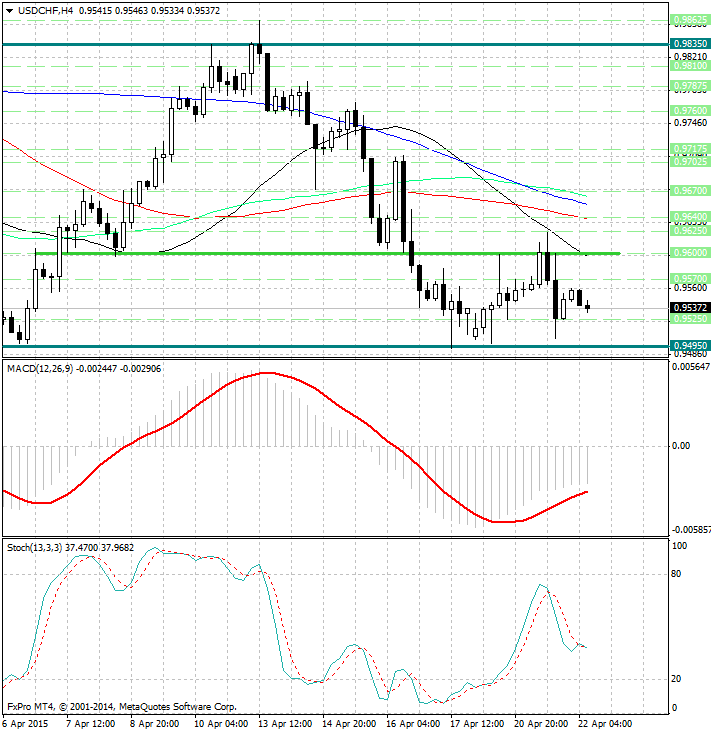The height and width of the screenshot is (732, 711).
Task: Click the 0.95250 level label
Action: pos(690,319)
